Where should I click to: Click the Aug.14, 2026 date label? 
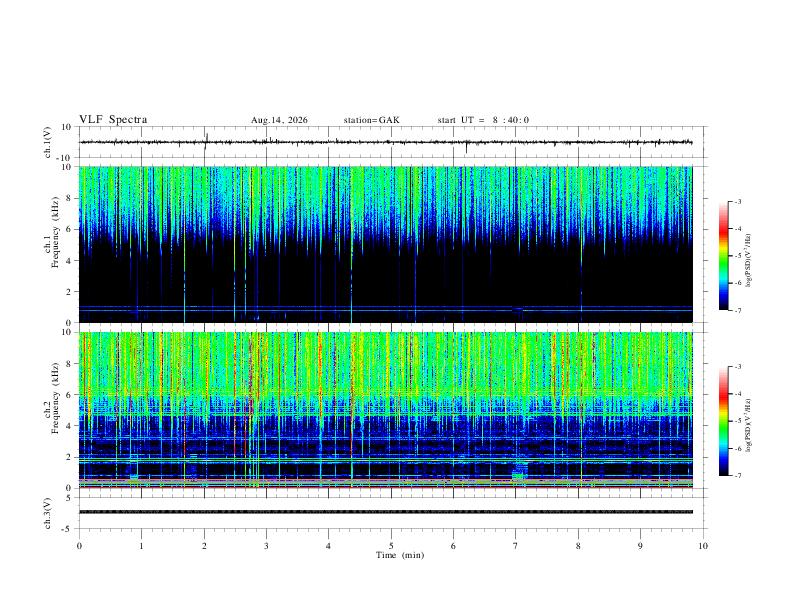point(279,120)
